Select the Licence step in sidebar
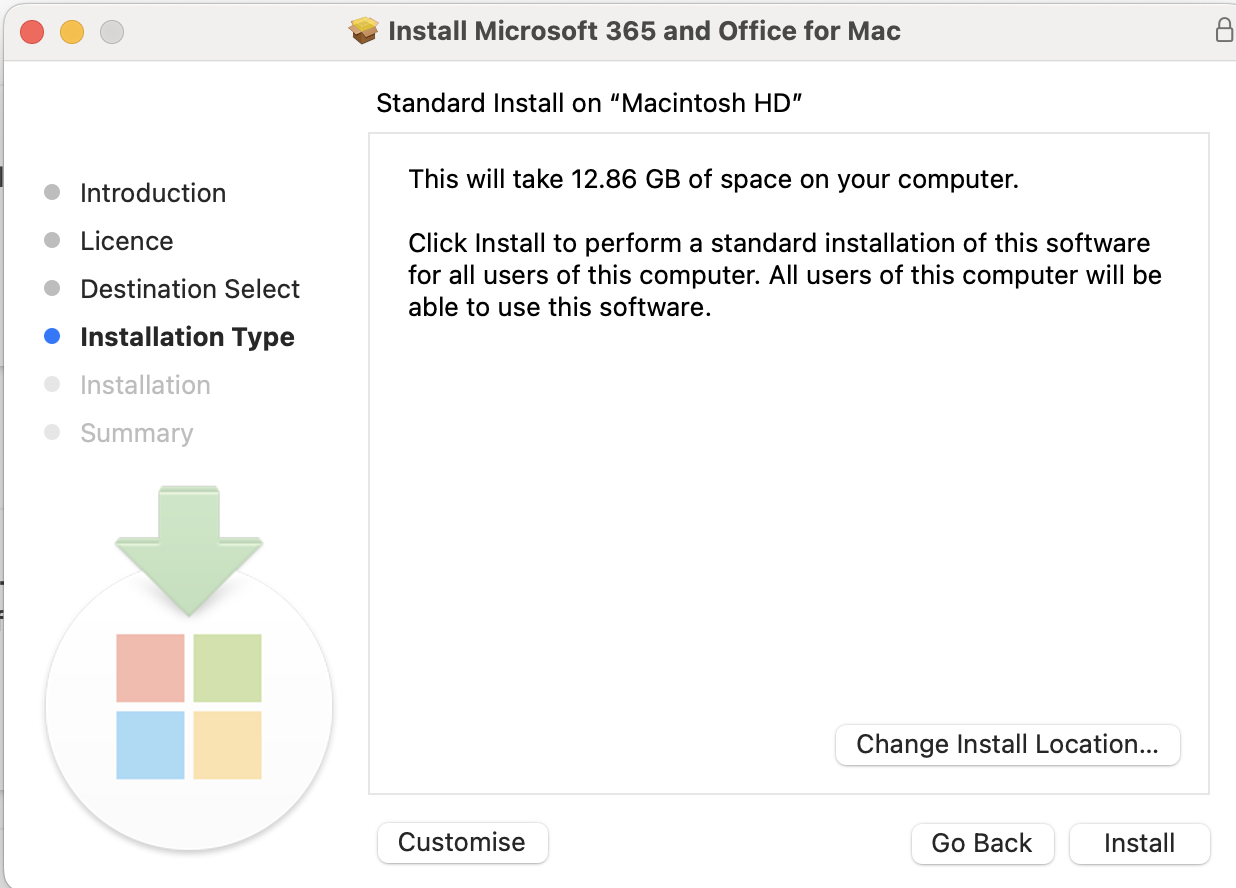Image resolution: width=1236 pixels, height=888 pixels. point(126,241)
